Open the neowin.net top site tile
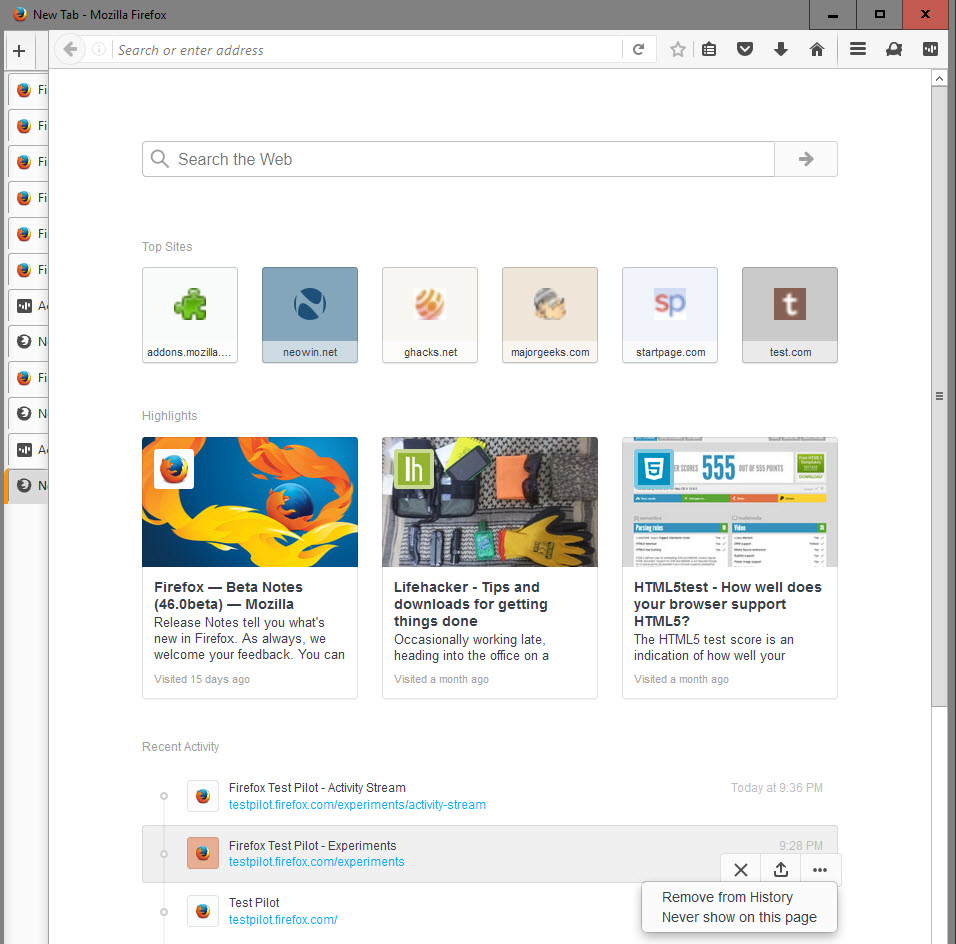 (310, 315)
